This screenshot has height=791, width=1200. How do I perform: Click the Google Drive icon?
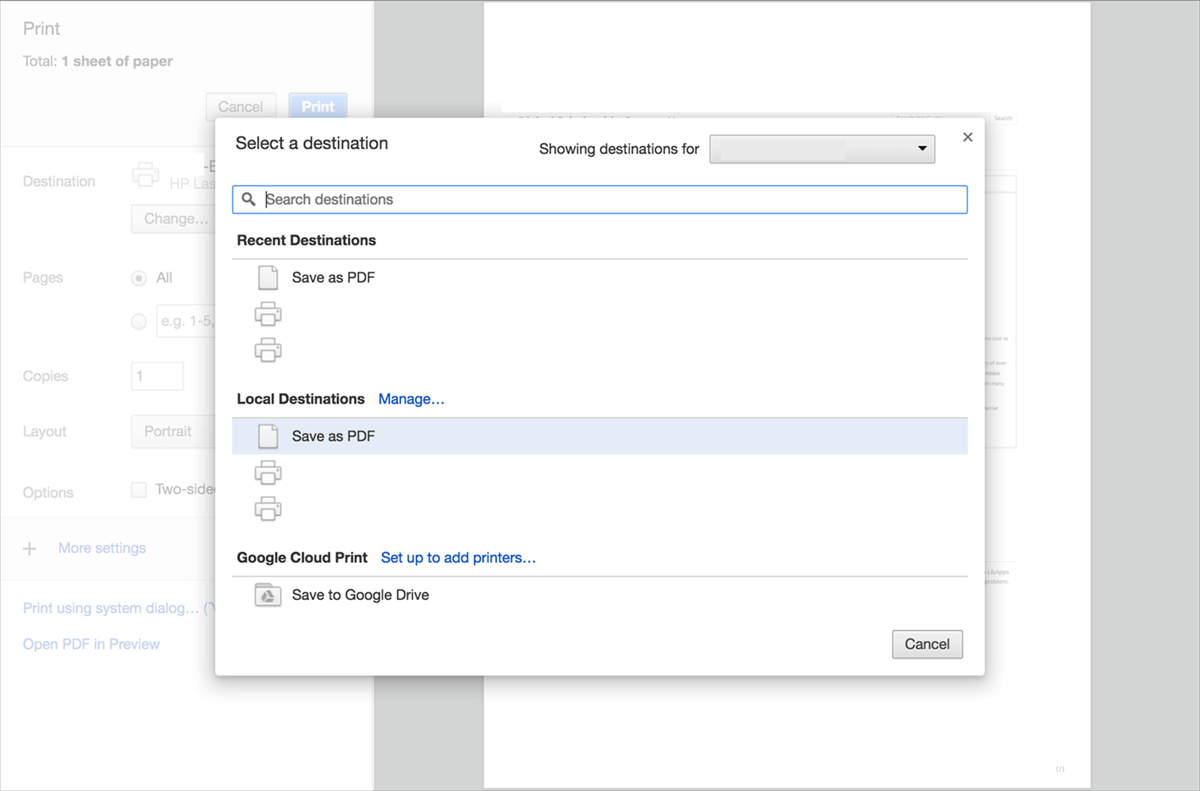268,595
